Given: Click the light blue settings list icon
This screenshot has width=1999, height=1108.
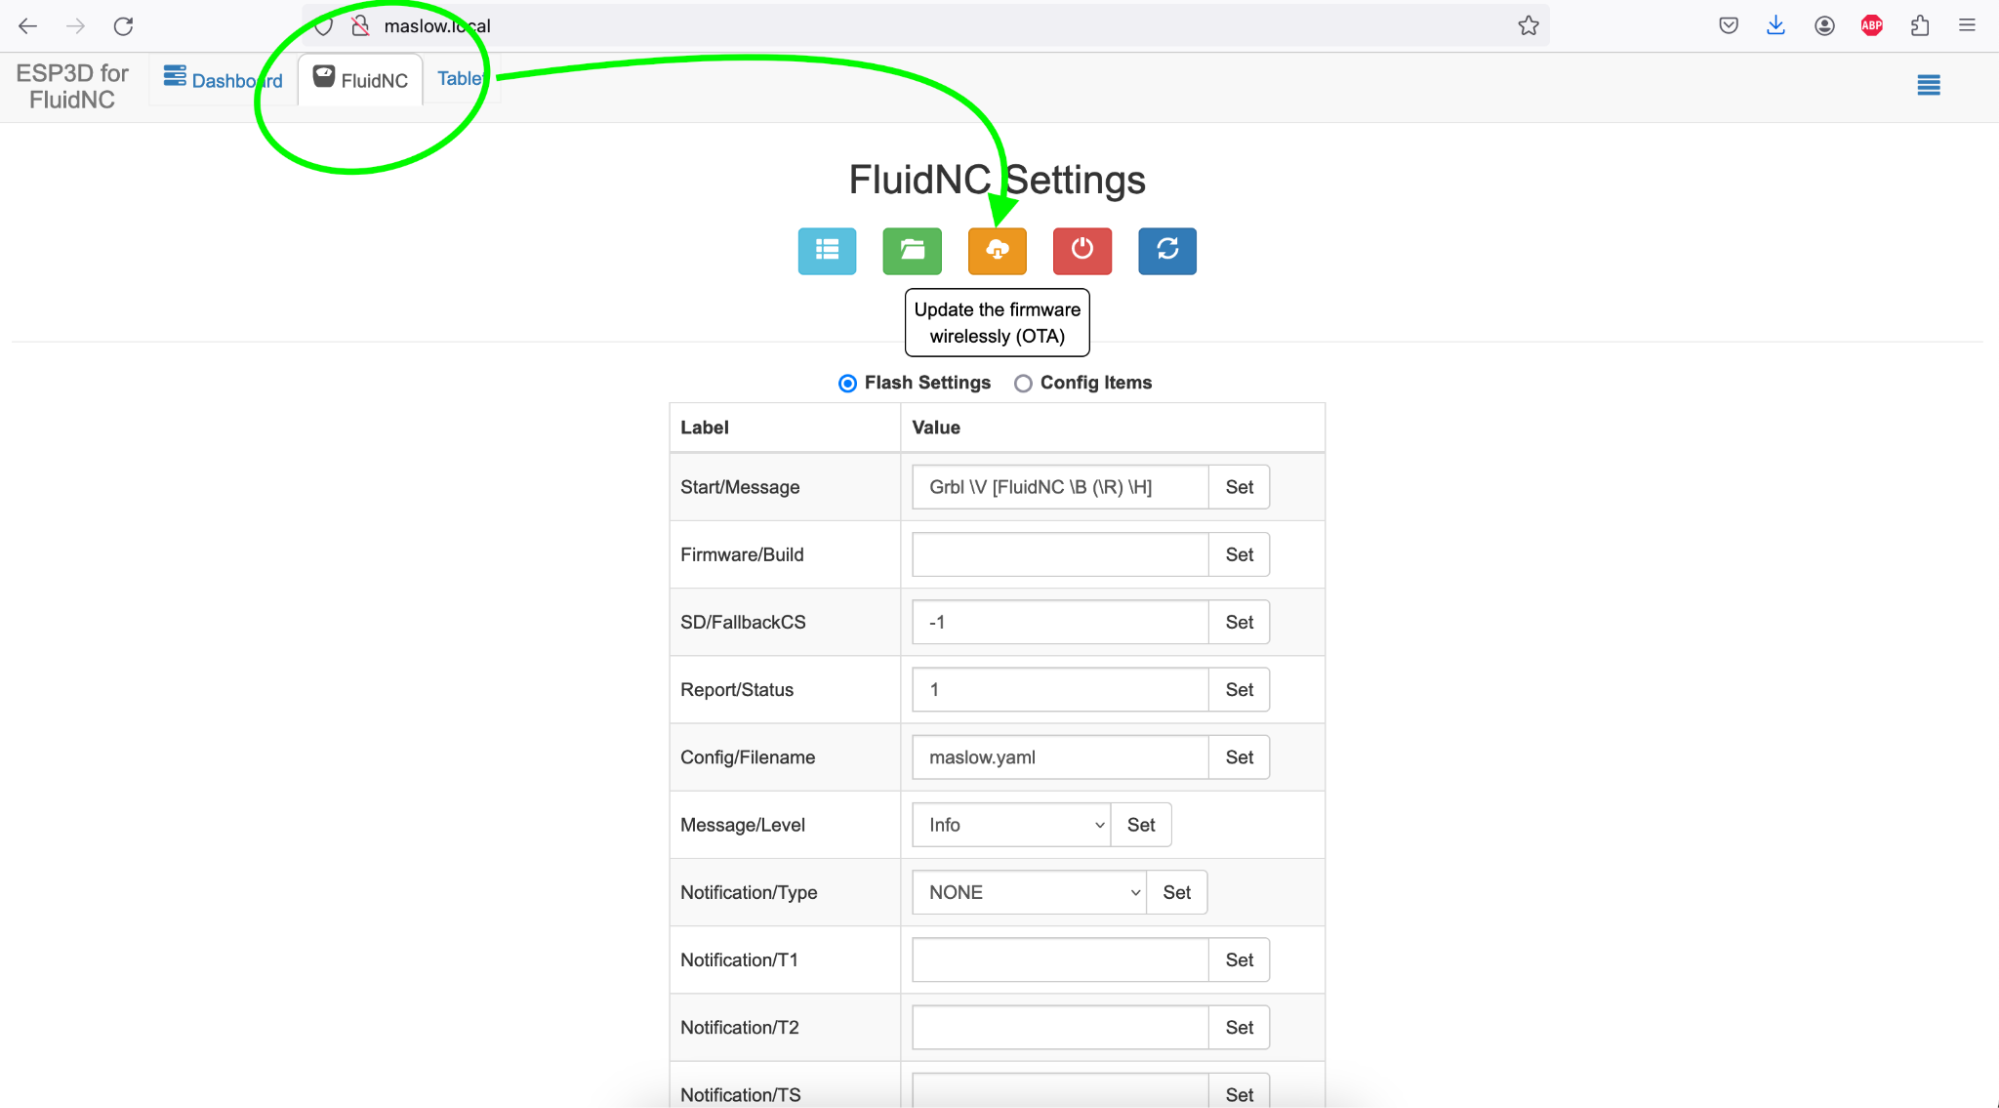Looking at the screenshot, I should tap(827, 251).
